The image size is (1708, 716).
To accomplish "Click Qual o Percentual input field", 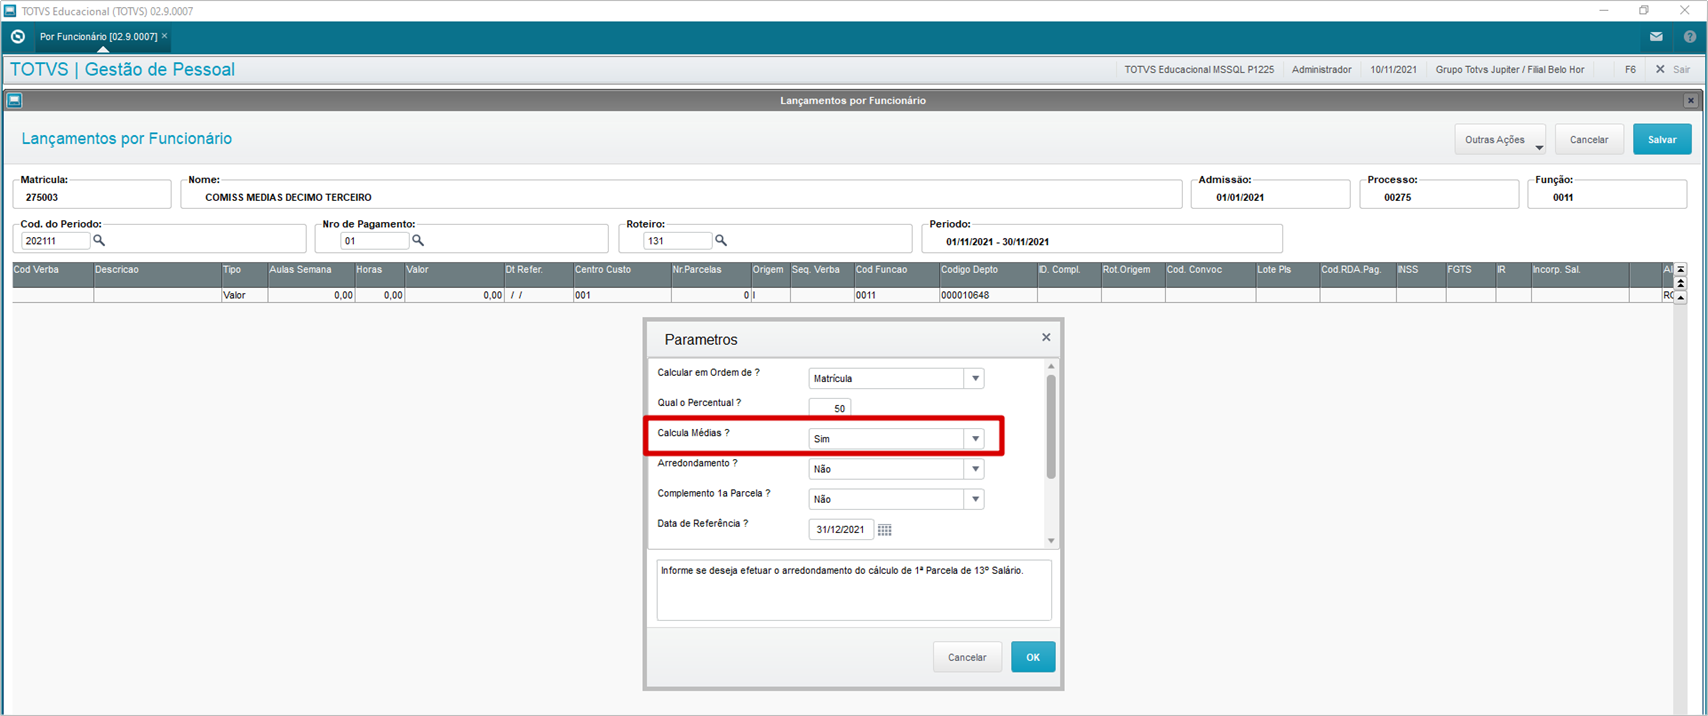I will tap(829, 408).
